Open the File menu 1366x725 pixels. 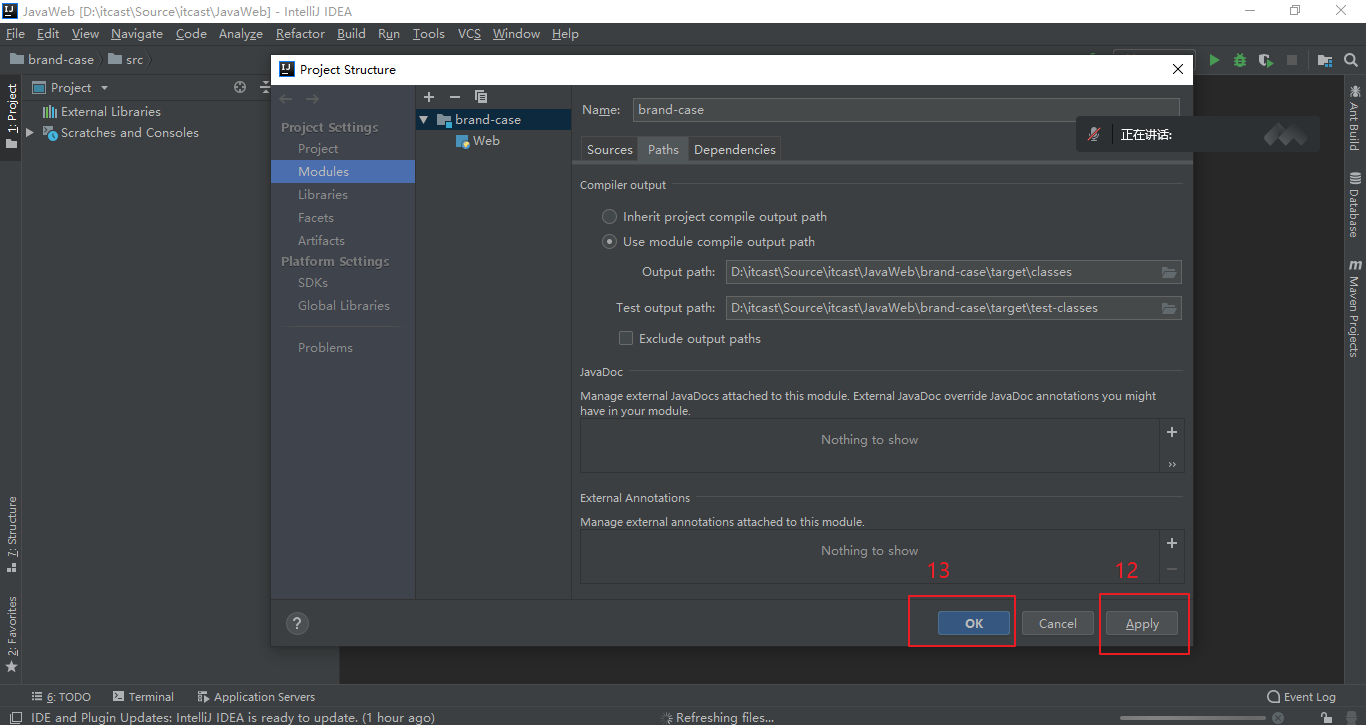(x=15, y=33)
